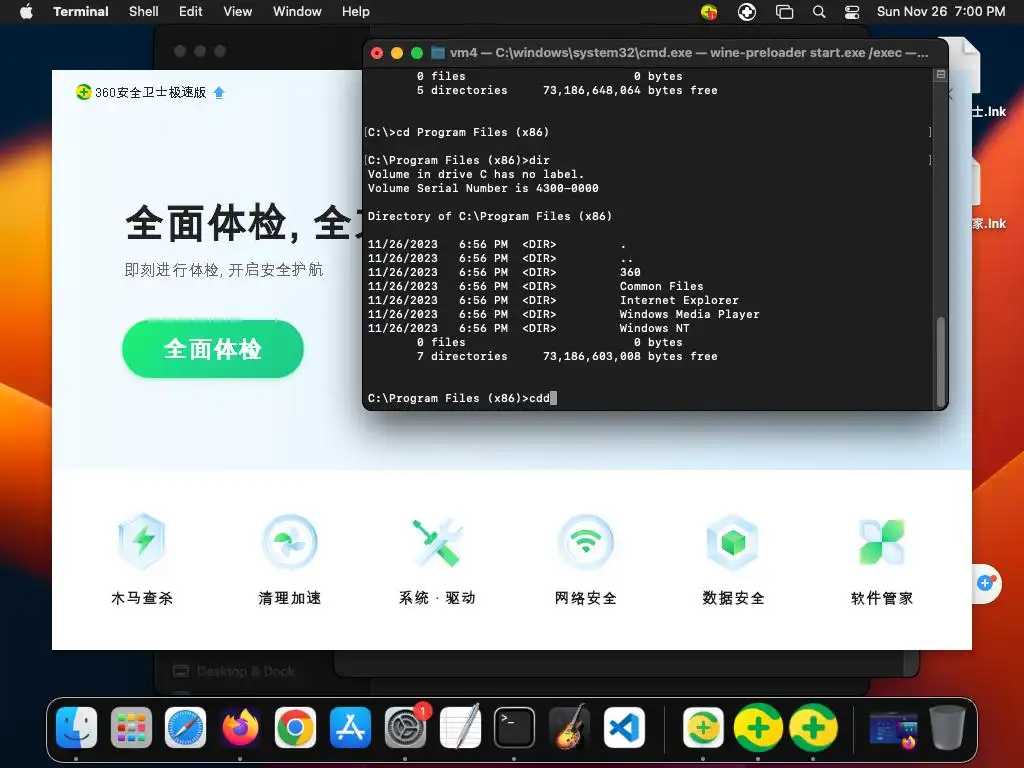This screenshot has height=768, width=1024.
Task: Click the 'Volume Serial Number is 4300-0000' line
Action: click(x=483, y=188)
